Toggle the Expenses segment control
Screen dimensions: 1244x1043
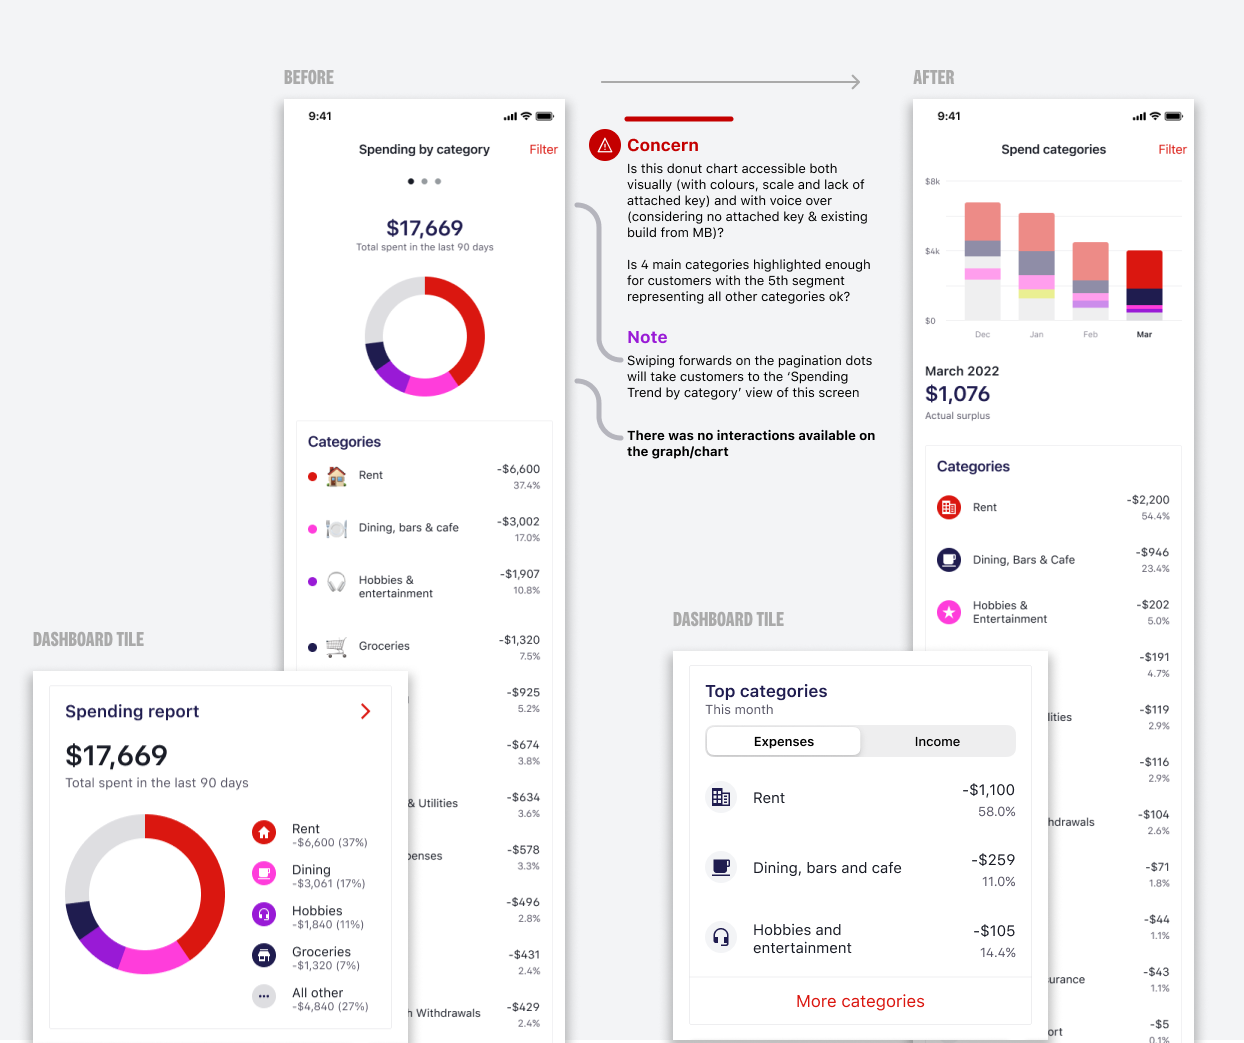[x=783, y=741]
